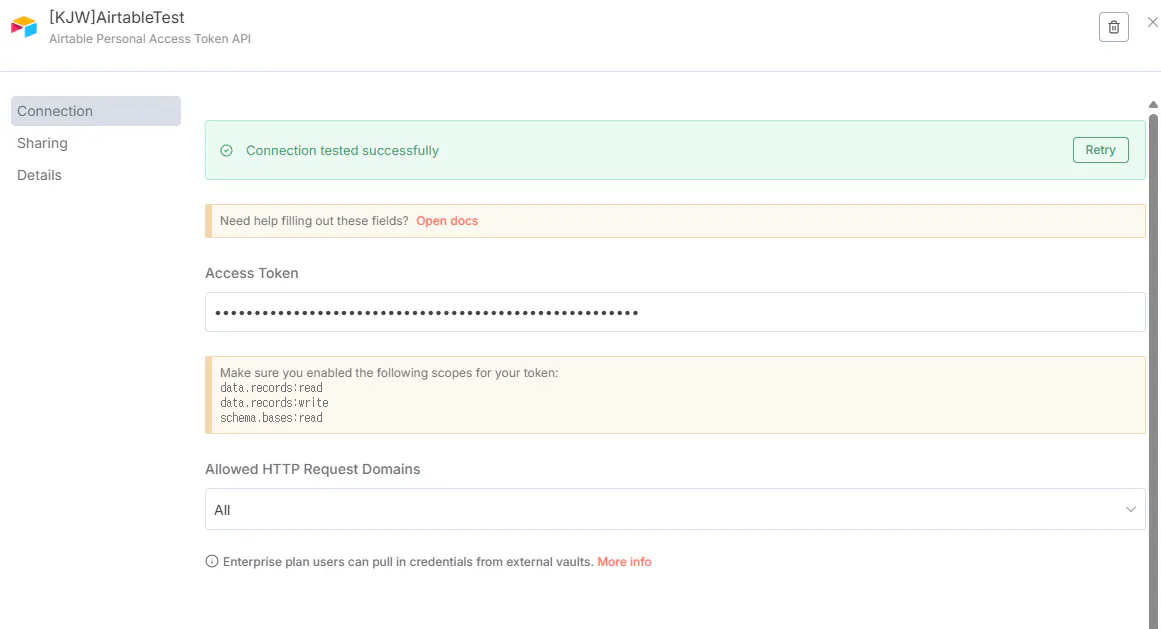The height and width of the screenshot is (629, 1161).
Task: Click the [KJW]AirtableTest credential name
Action: 117,17
